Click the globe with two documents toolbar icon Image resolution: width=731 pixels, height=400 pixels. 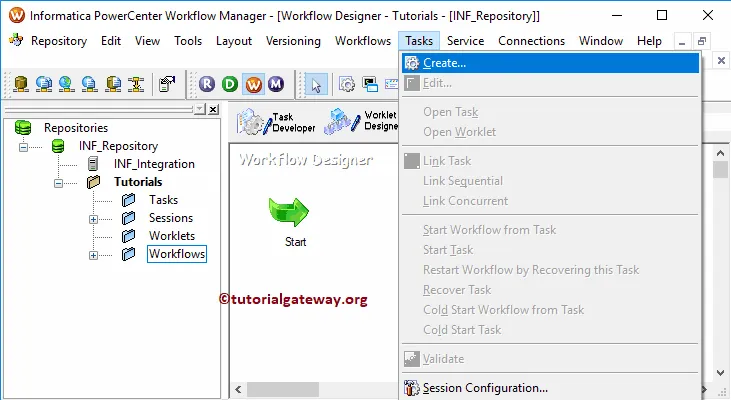point(44,84)
